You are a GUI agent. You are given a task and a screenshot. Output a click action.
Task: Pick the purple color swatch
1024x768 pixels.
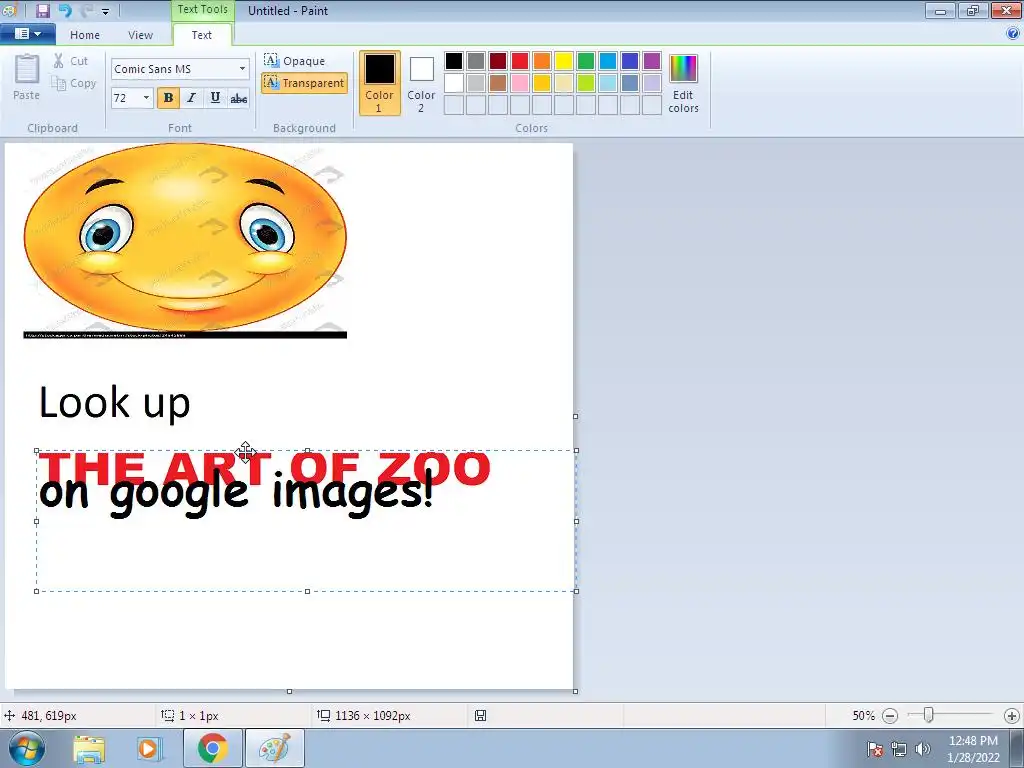tap(652, 61)
